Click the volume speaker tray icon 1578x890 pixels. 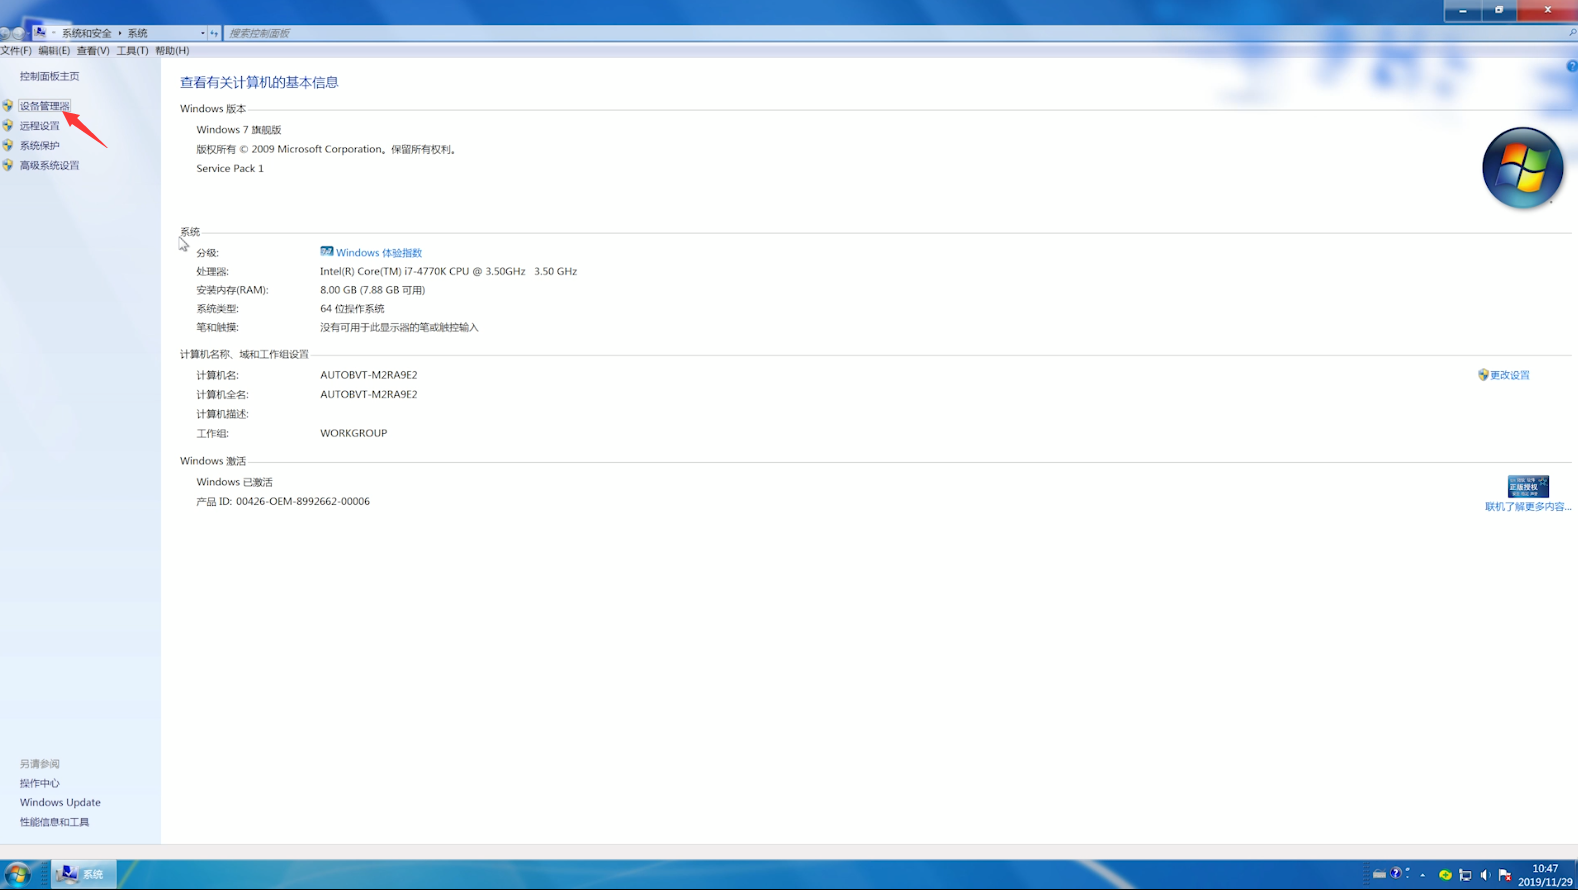pyautogui.click(x=1485, y=875)
